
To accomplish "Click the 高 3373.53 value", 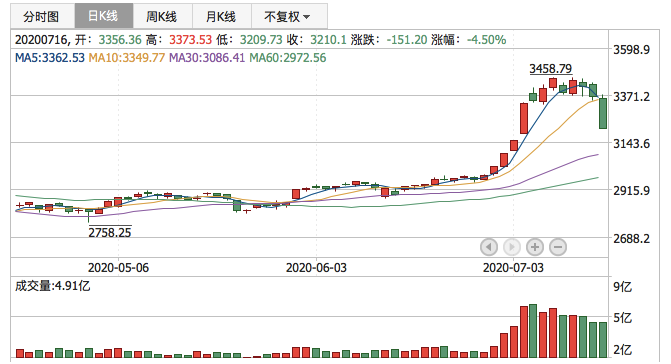I will click(x=190, y=40).
